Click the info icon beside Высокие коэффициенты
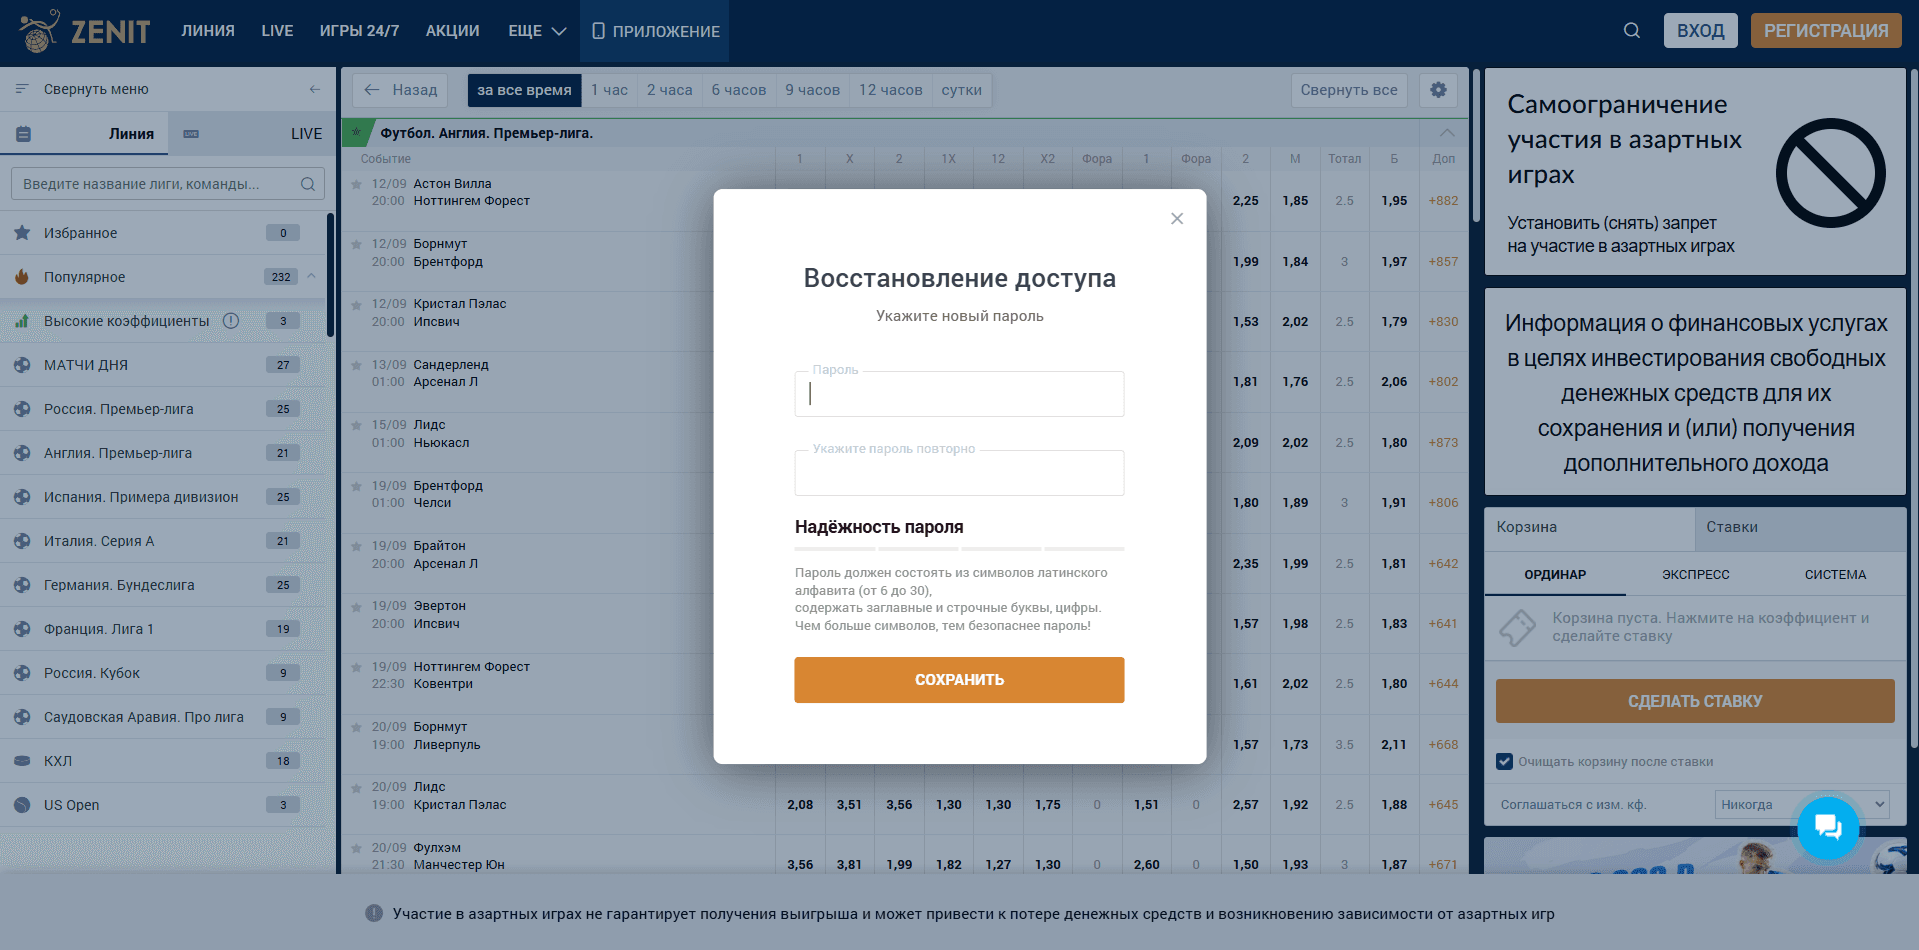The width and height of the screenshot is (1919, 950). click(x=231, y=321)
